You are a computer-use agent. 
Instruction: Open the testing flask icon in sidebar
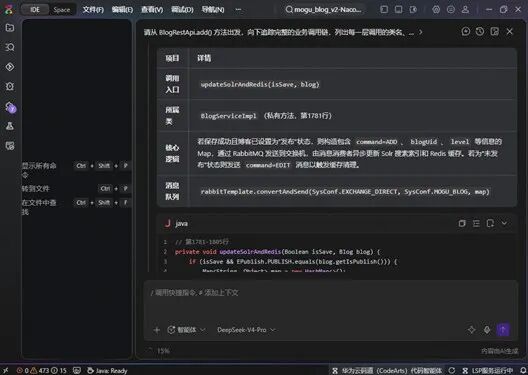click(x=10, y=126)
